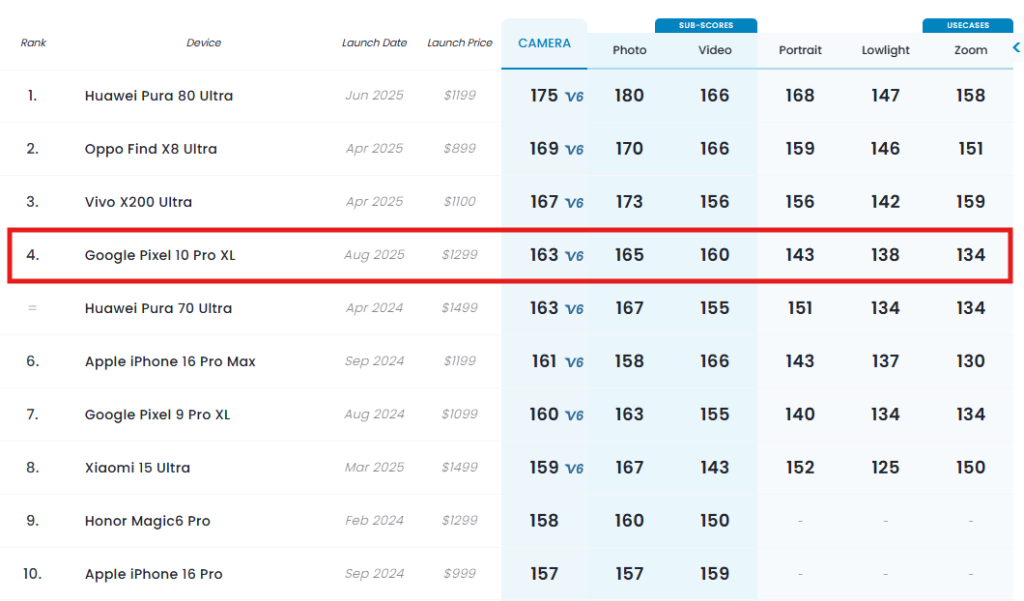The image size is (1024, 601).
Task: Open the Apple iPhone 16 Pro Max link
Action: click(170, 361)
